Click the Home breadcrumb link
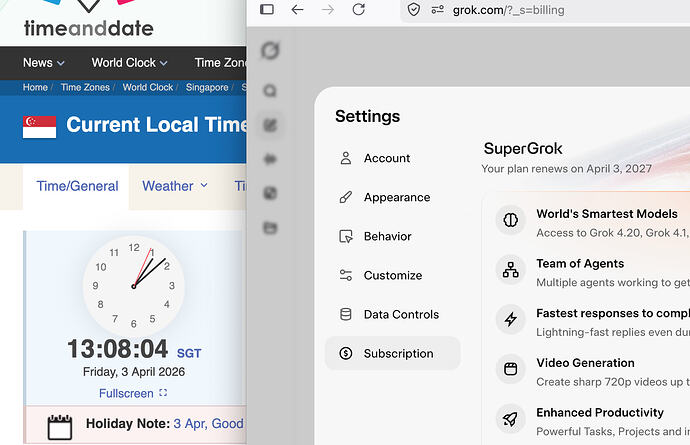This screenshot has height=445, width=690. coord(35,87)
